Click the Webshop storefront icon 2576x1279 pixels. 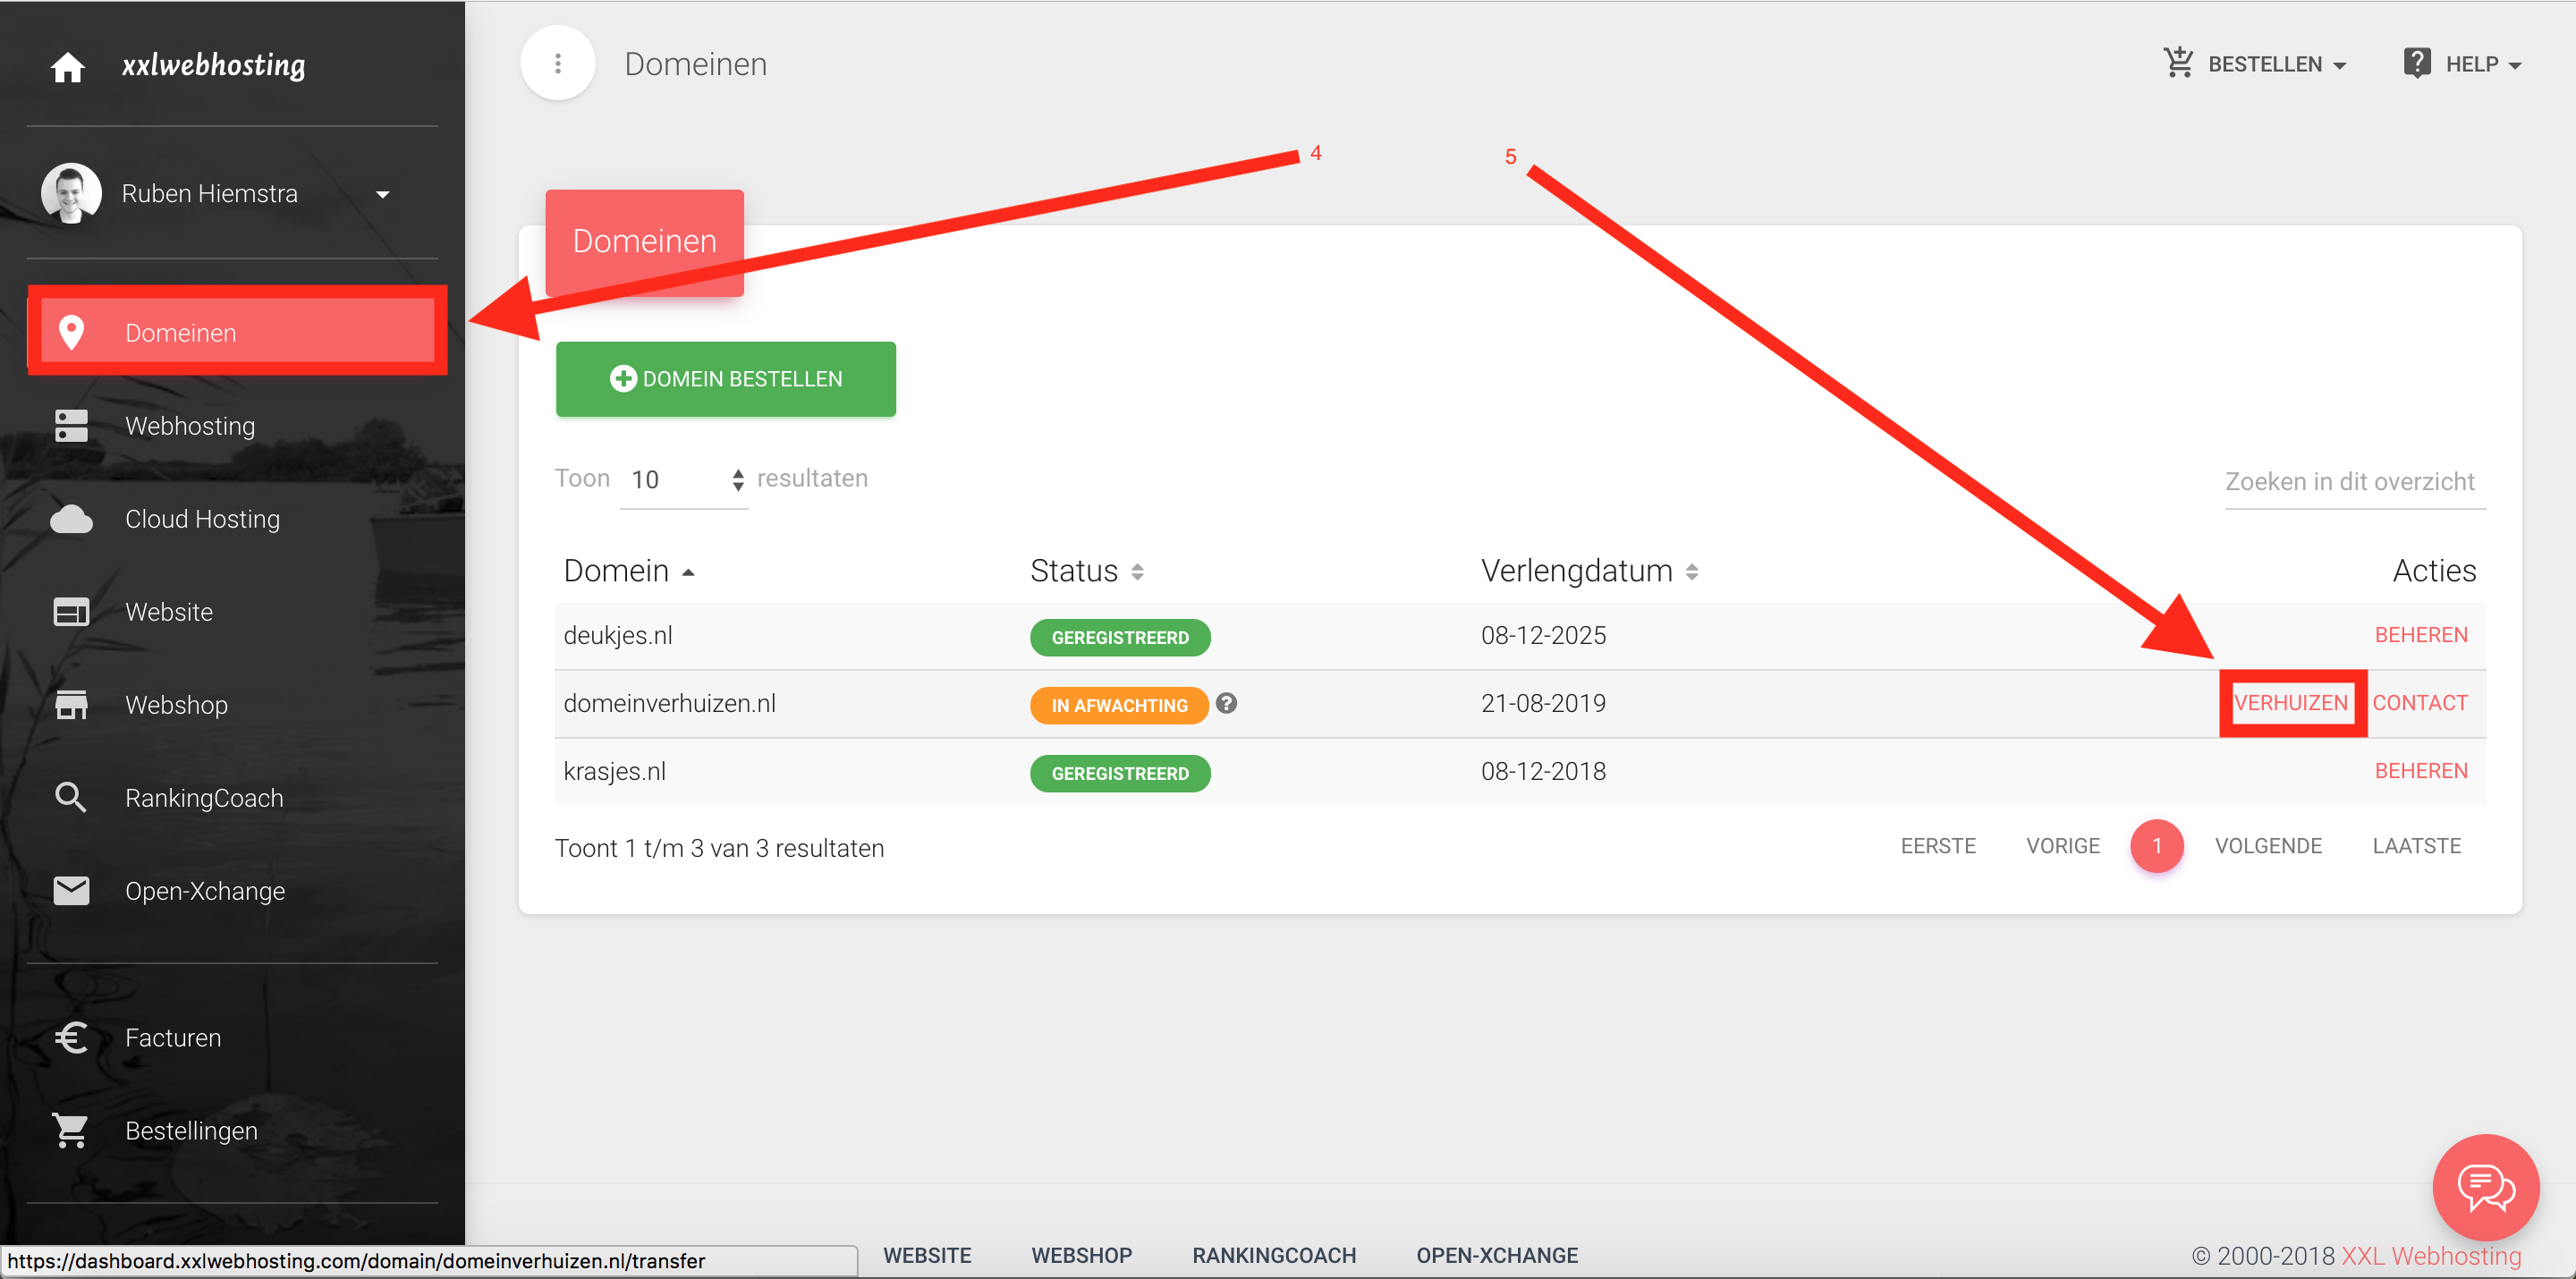click(x=71, y=705)
